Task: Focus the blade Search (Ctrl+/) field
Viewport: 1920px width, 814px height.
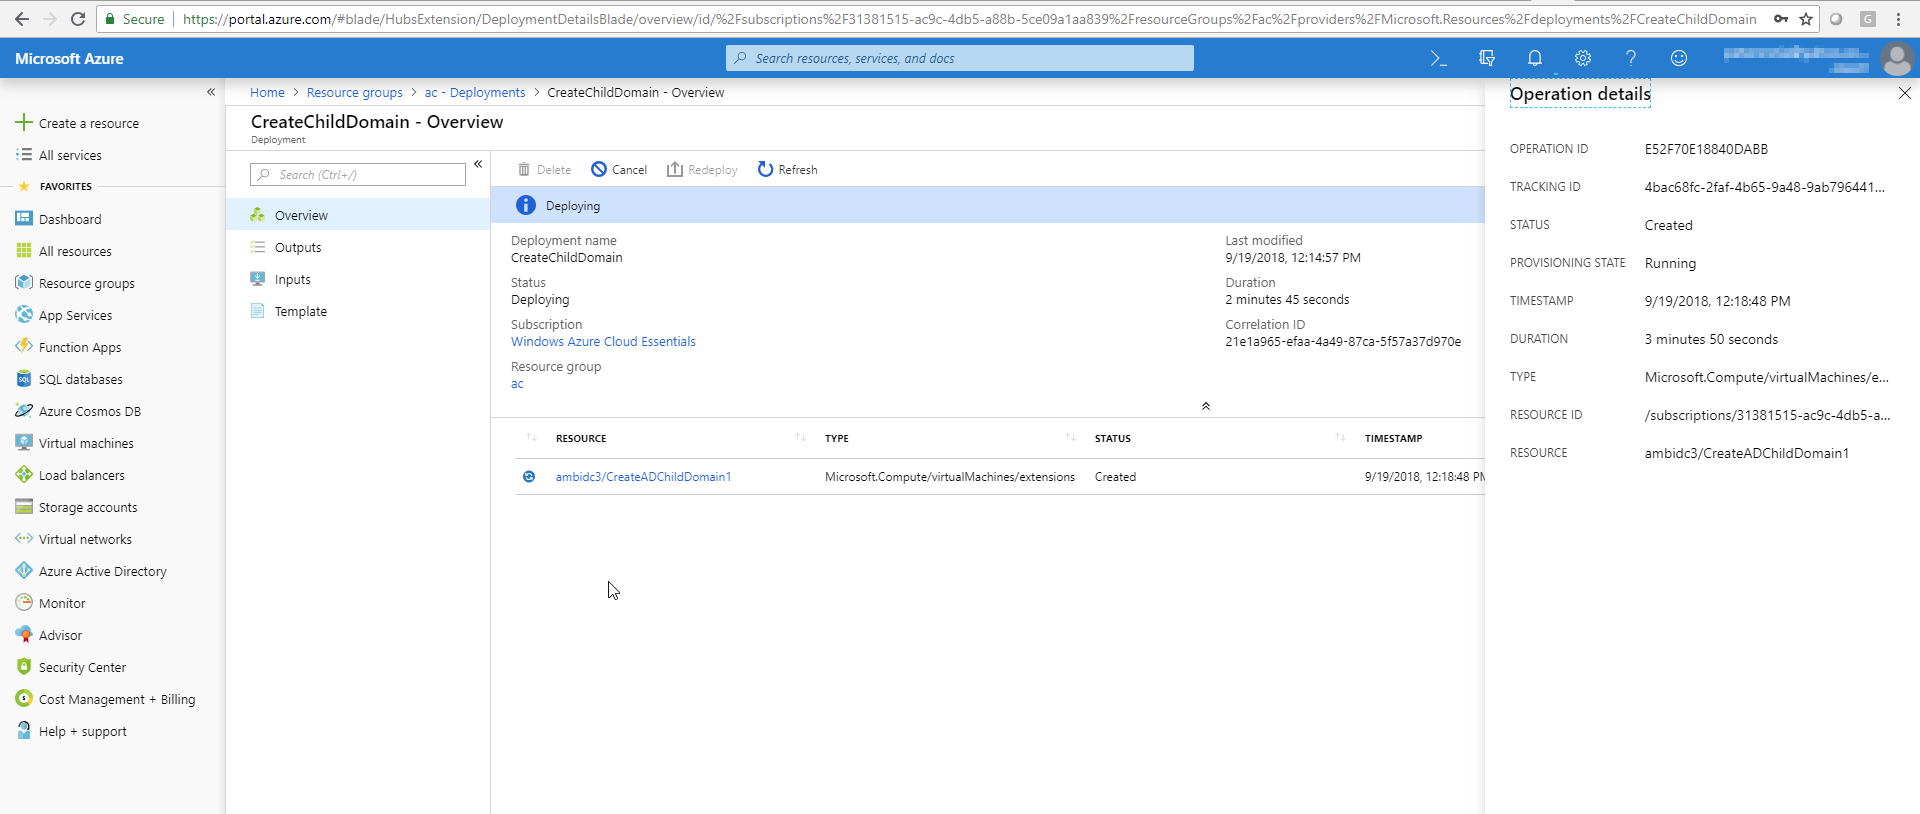Action: point(358,174)
